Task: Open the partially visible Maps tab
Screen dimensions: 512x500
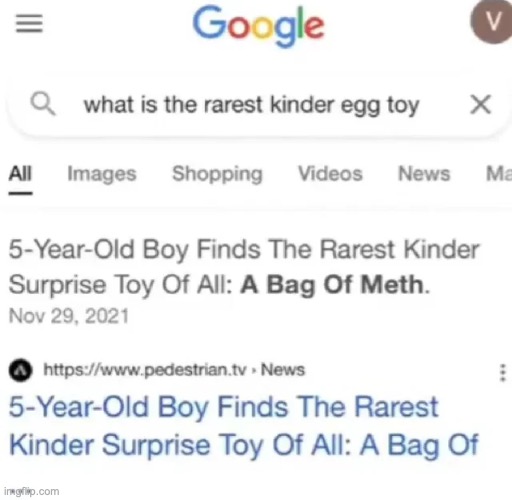Action: tap(499, 174)
